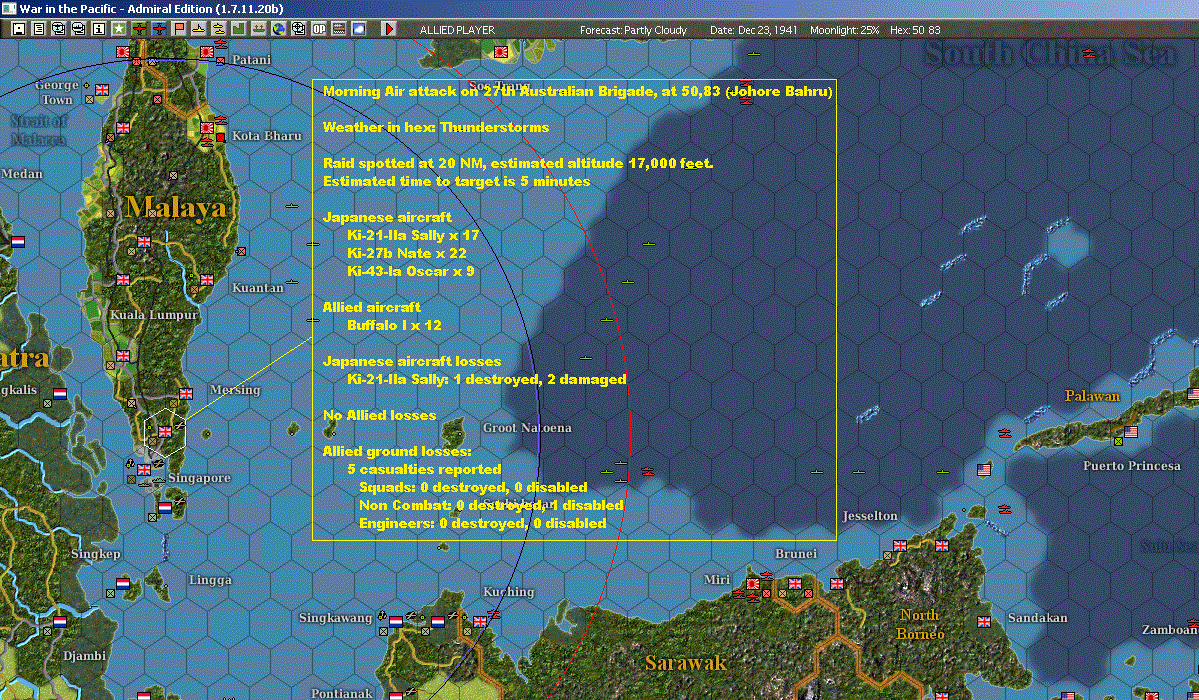Click the Lingga island label
This screenshot has height=700, width=1199.
pyautogui.click(x=210, y=580)
